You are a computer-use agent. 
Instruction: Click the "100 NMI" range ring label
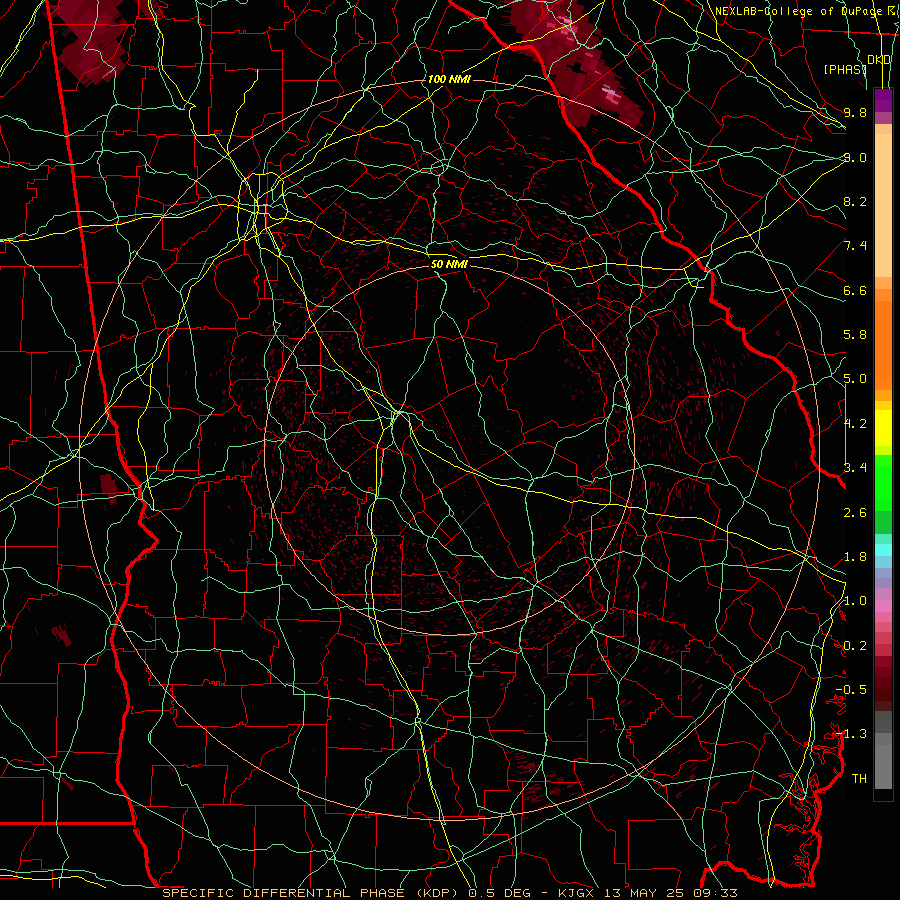pos(449,79)
